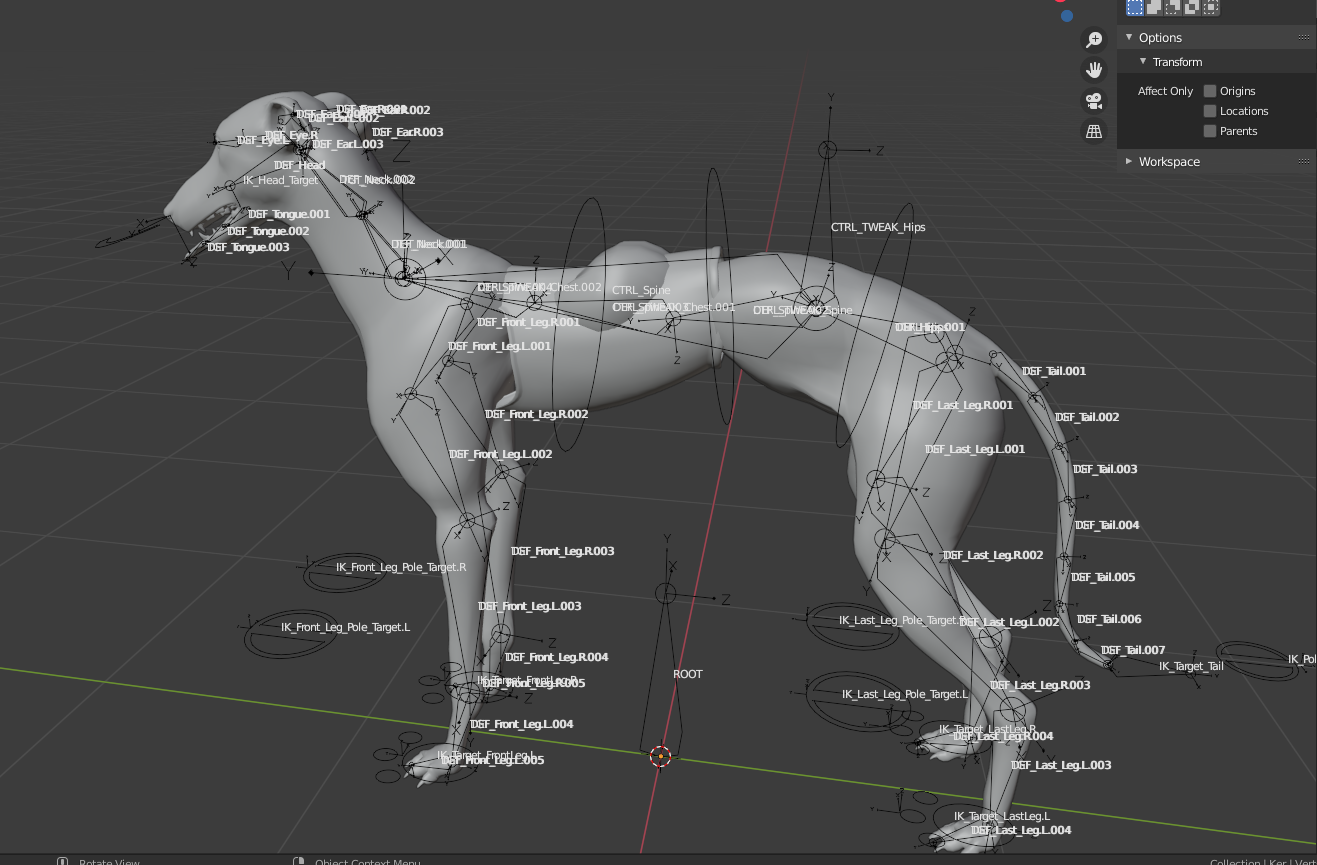
Task: Click the DEF_Front_Leg.L.002 label
Action: 501,454
